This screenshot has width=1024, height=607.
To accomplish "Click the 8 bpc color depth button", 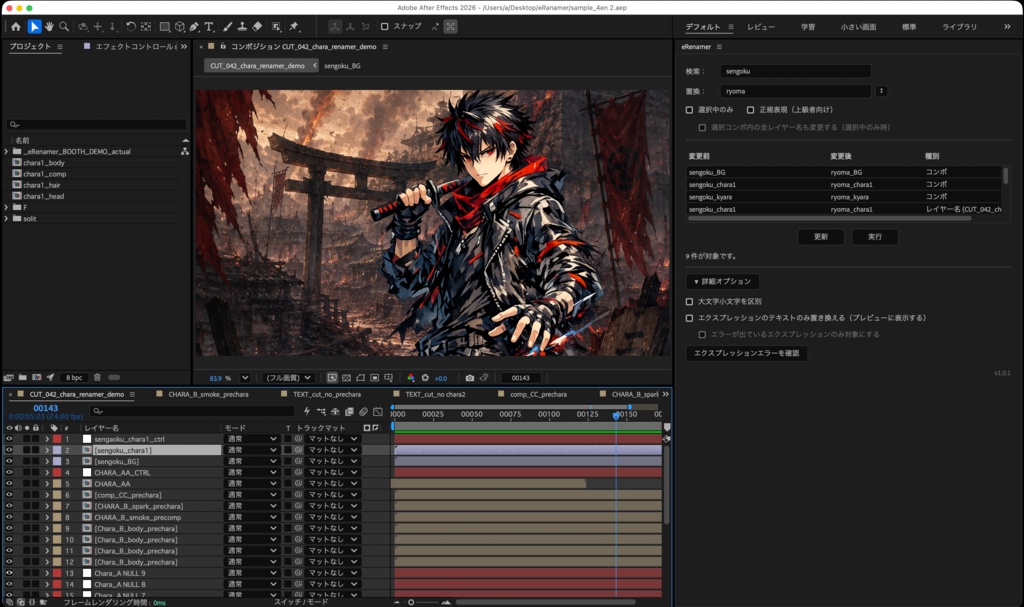I will 74,378.
